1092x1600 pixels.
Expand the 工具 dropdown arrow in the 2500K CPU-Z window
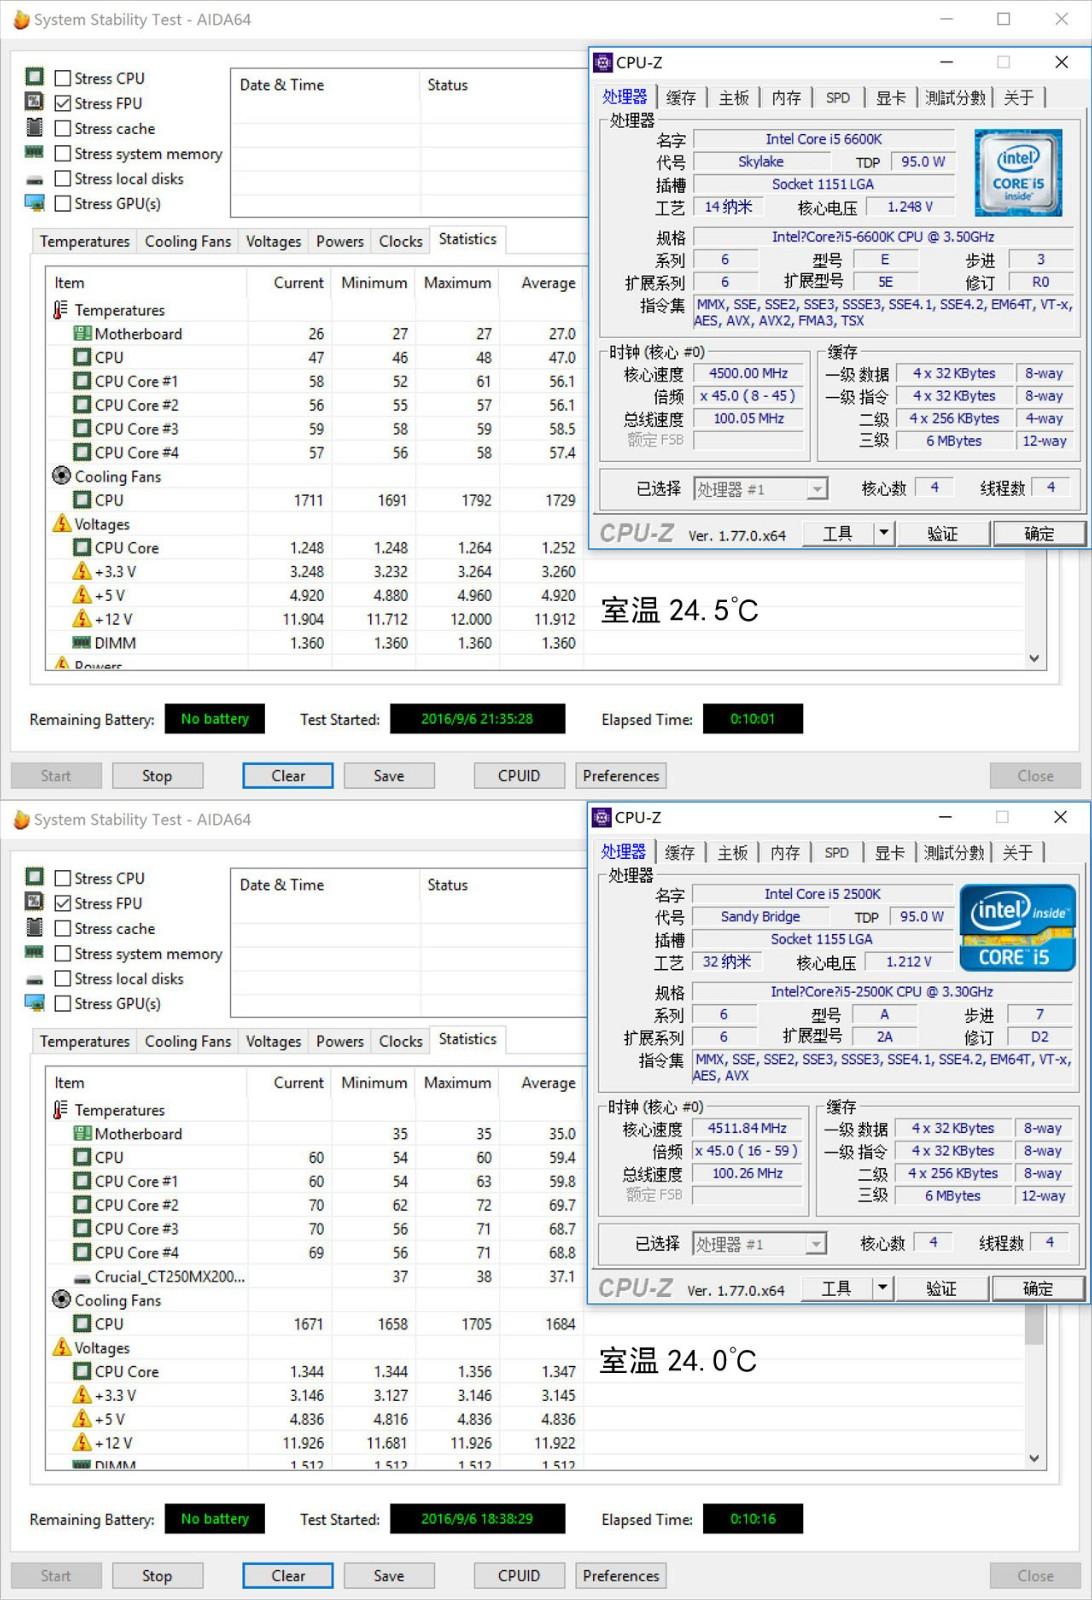881,1288
